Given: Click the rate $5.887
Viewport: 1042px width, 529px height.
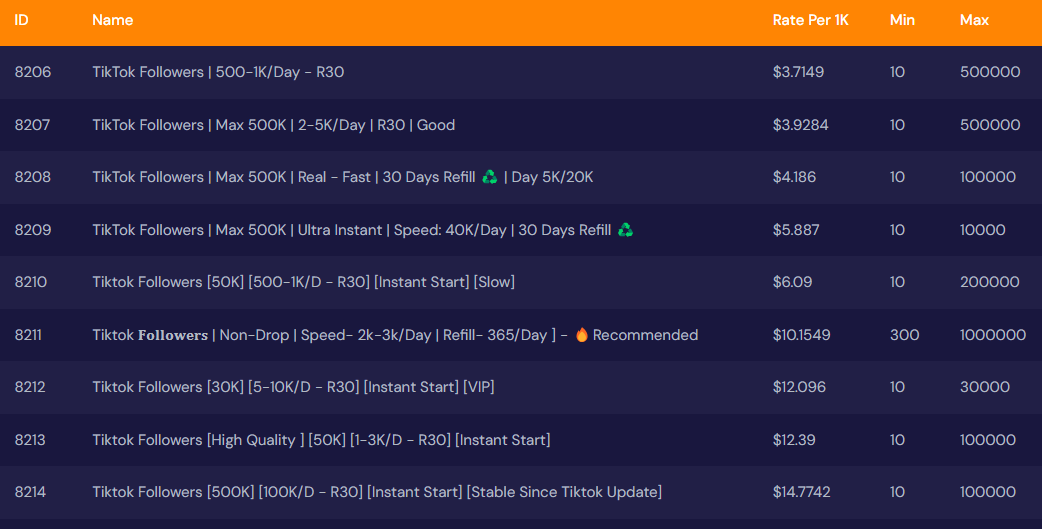Looking at the screenshot, I should [796, 230].
